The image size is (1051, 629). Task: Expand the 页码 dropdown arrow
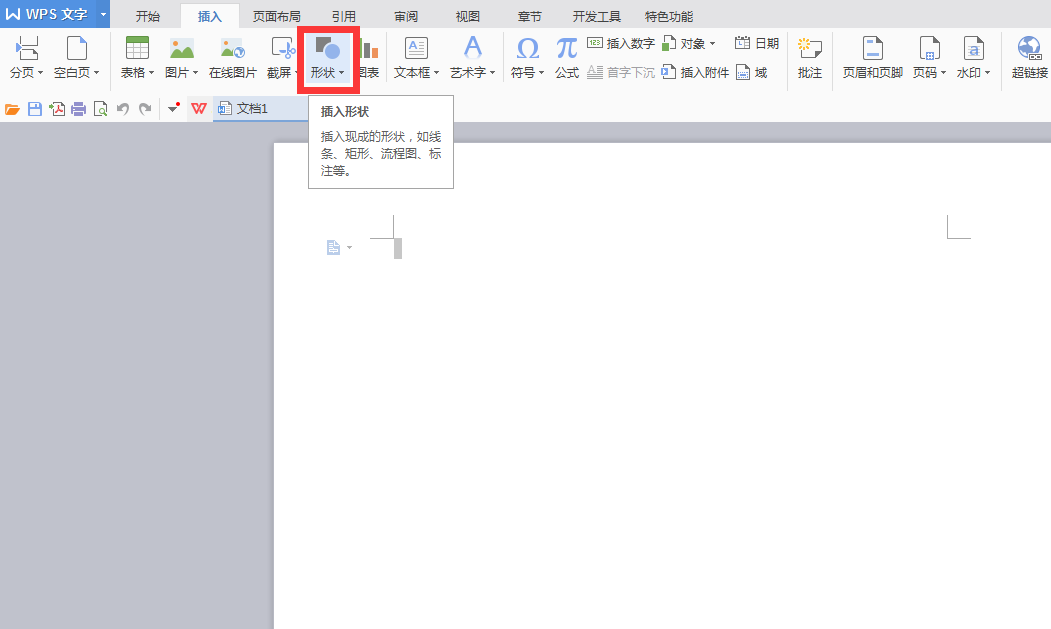coord(943,72)
